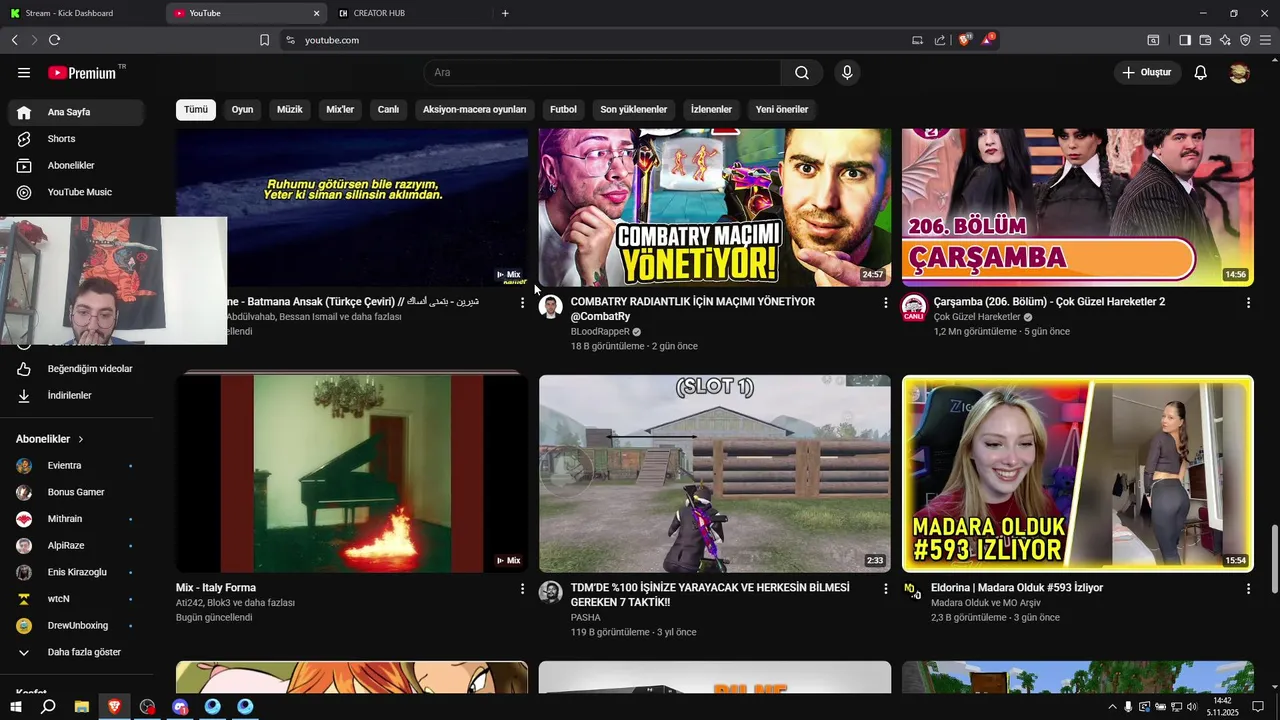
Task: Select the İzlenenler filter chip
Action: [x=711, y=109]
